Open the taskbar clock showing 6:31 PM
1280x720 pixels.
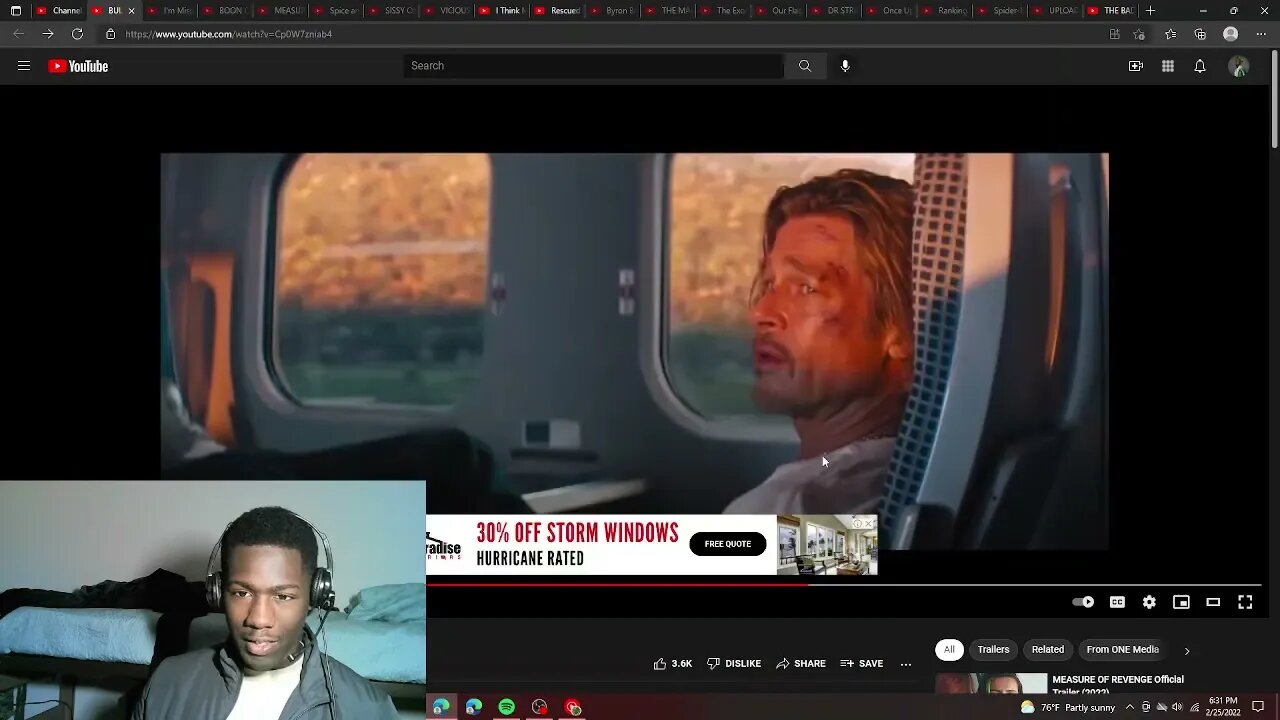pos(1223,707)
